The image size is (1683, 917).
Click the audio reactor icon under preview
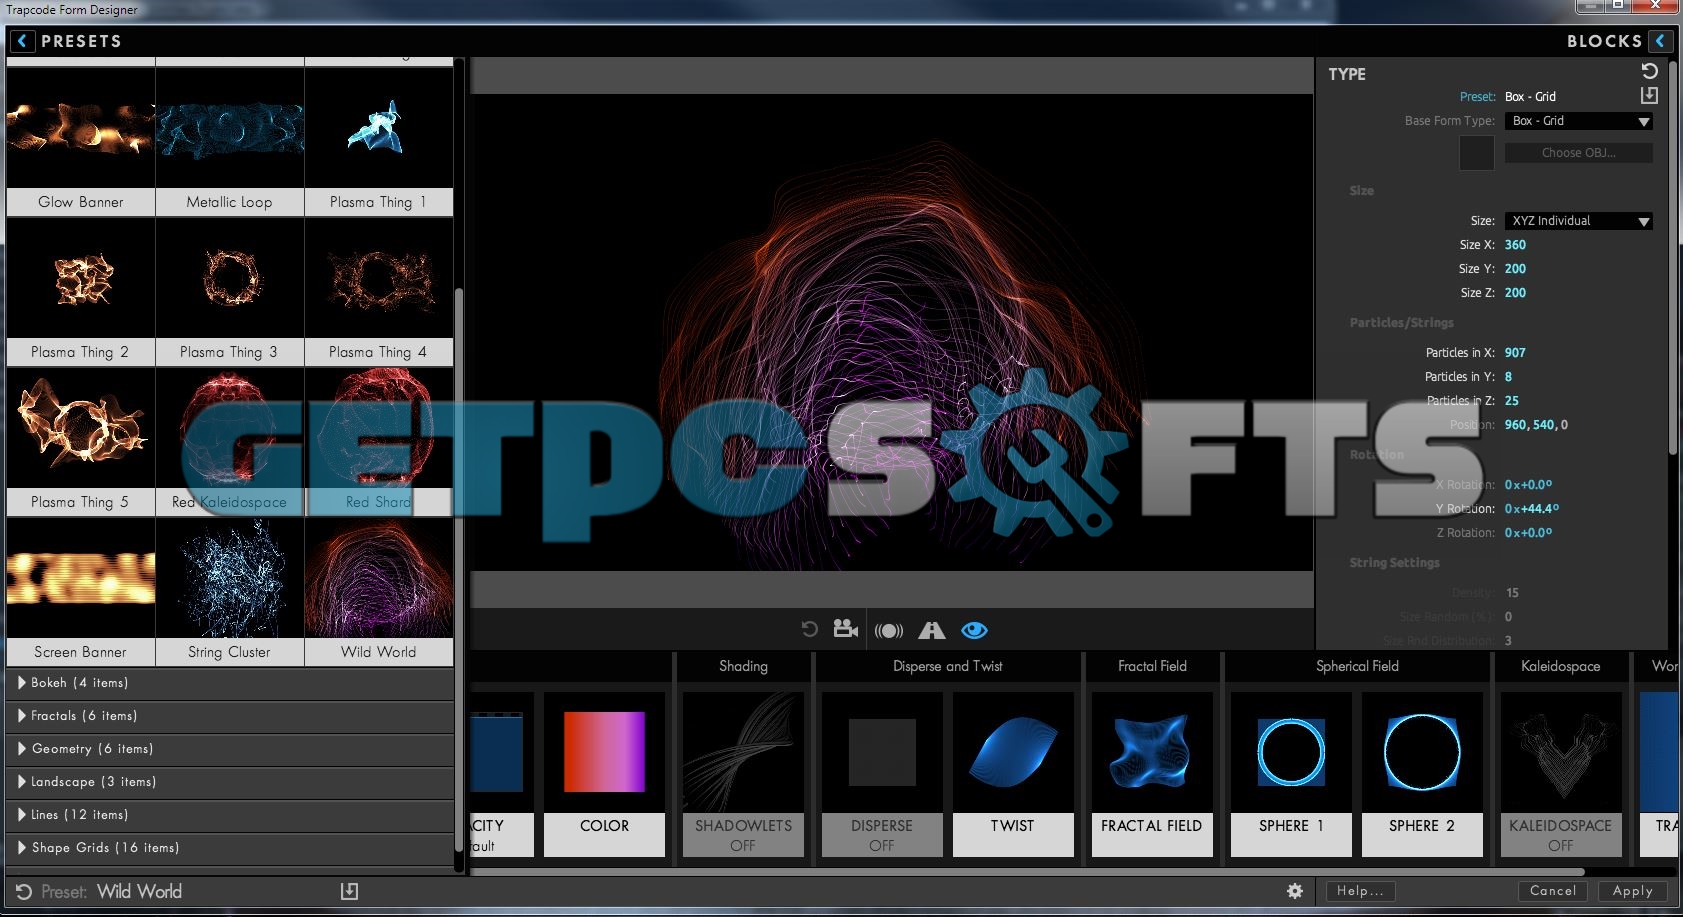pos(889,630)
